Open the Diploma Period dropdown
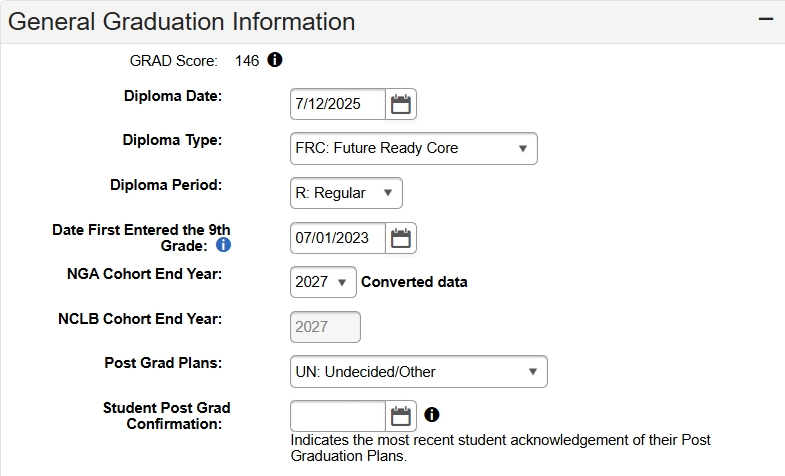 346,193
